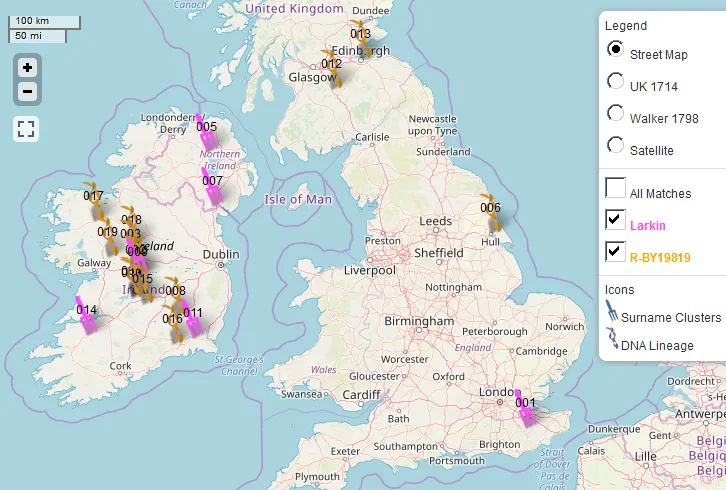Switch to UK 1714 map layer
726x490 pixels.
tap(616, 83)
